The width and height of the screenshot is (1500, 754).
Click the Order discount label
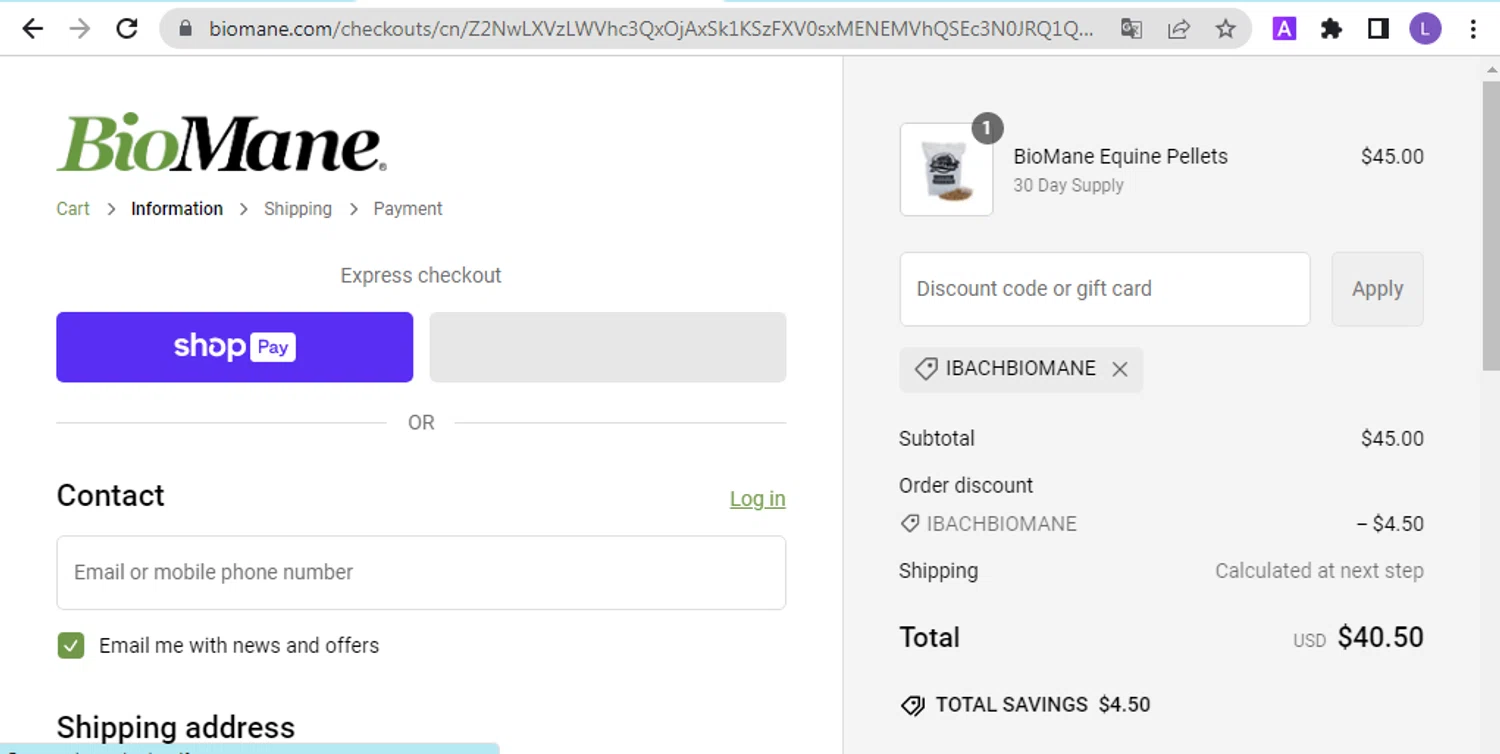(x=966, y=486)
